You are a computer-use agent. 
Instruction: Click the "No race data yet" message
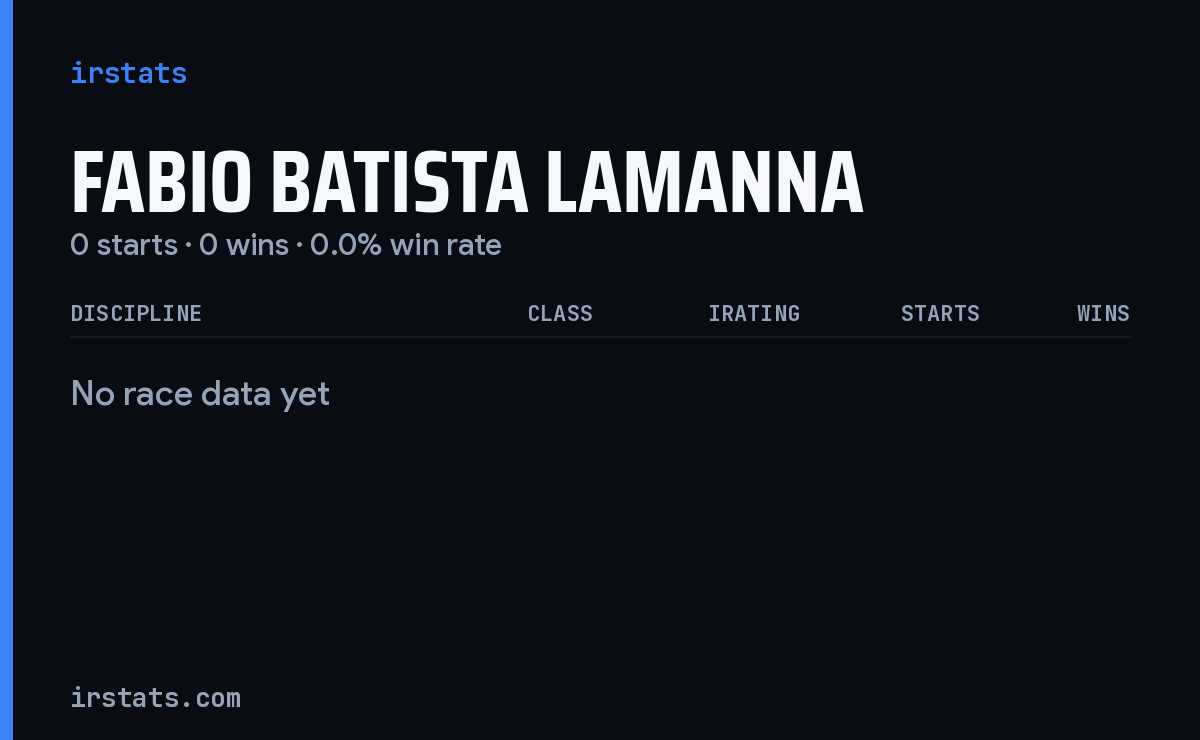(x=200, y=394)
